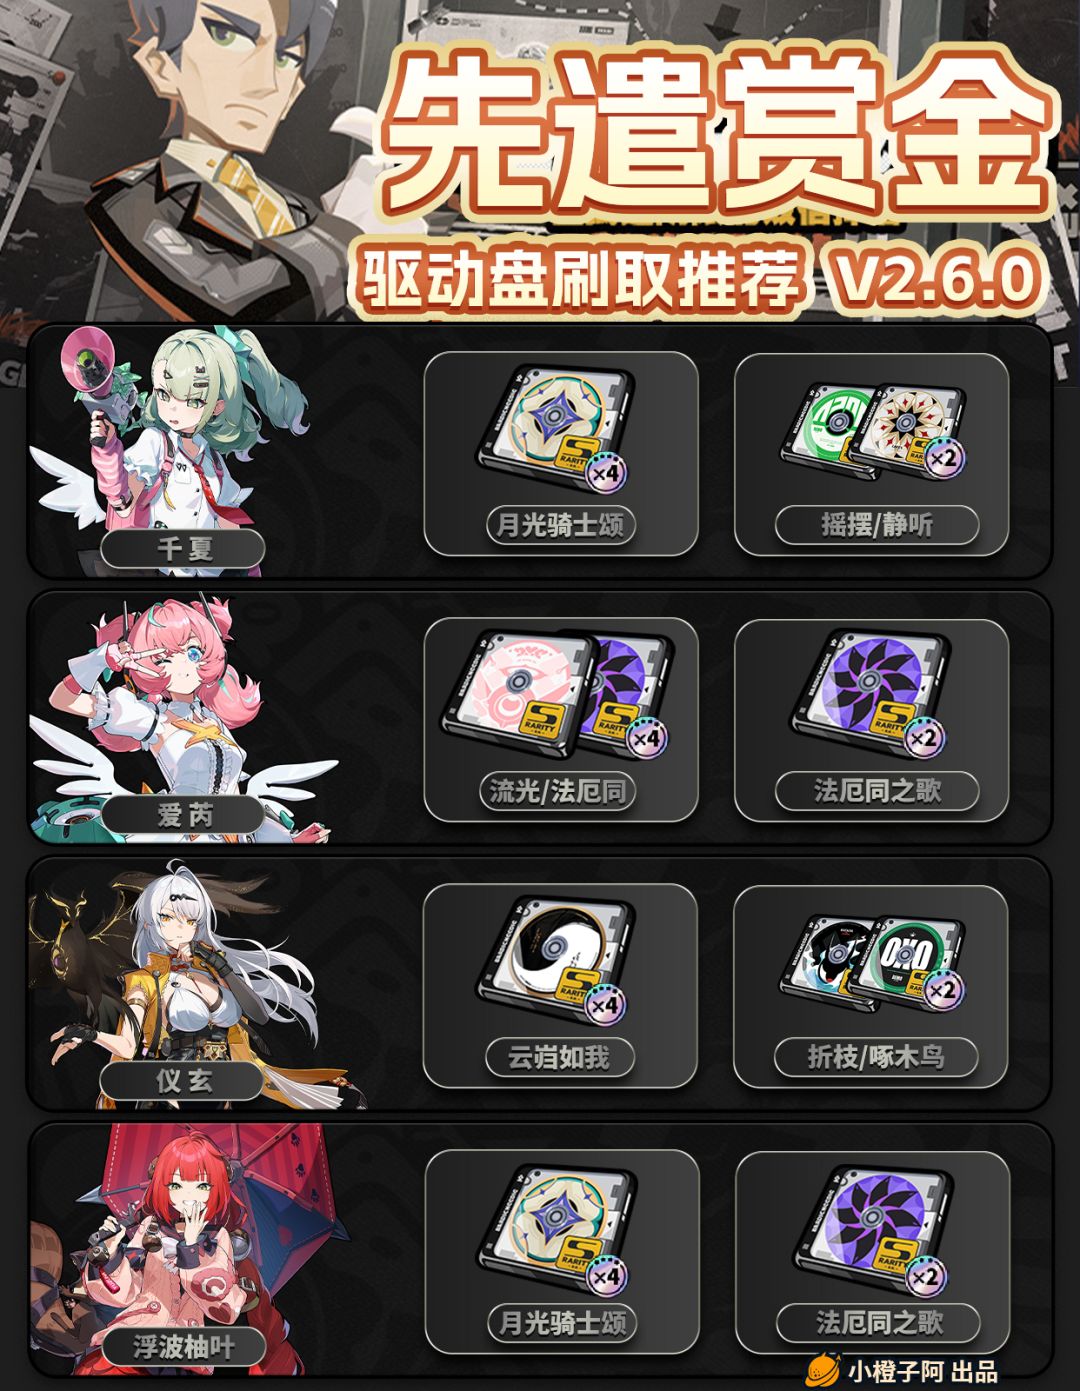The height and width of the screenshot is (1391, 1080).
Task: Click the 摇摆/静听 label
Action: click(x=877, y=524)
